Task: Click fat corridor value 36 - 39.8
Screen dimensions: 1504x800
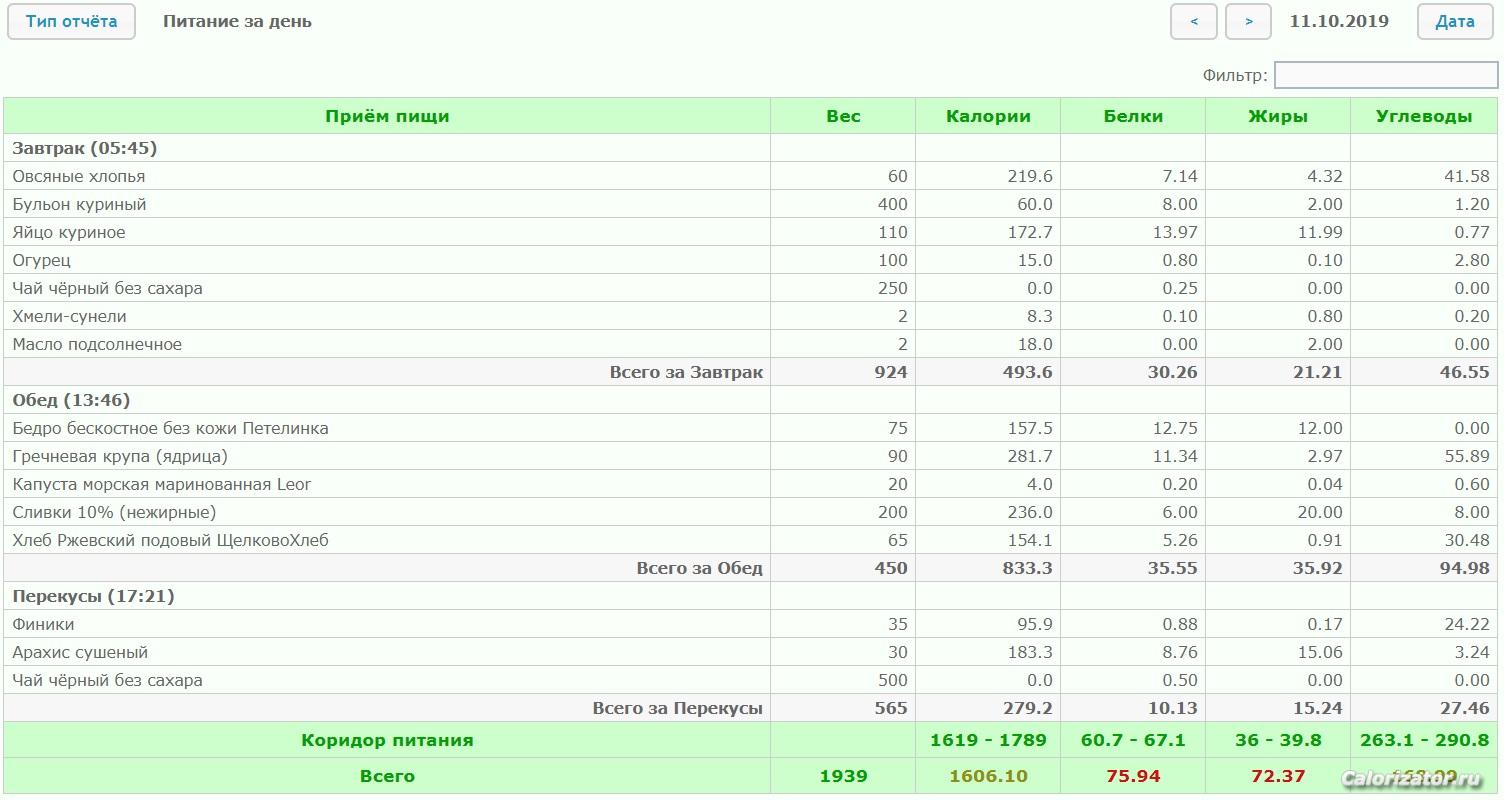Action: pos(1278,740)
